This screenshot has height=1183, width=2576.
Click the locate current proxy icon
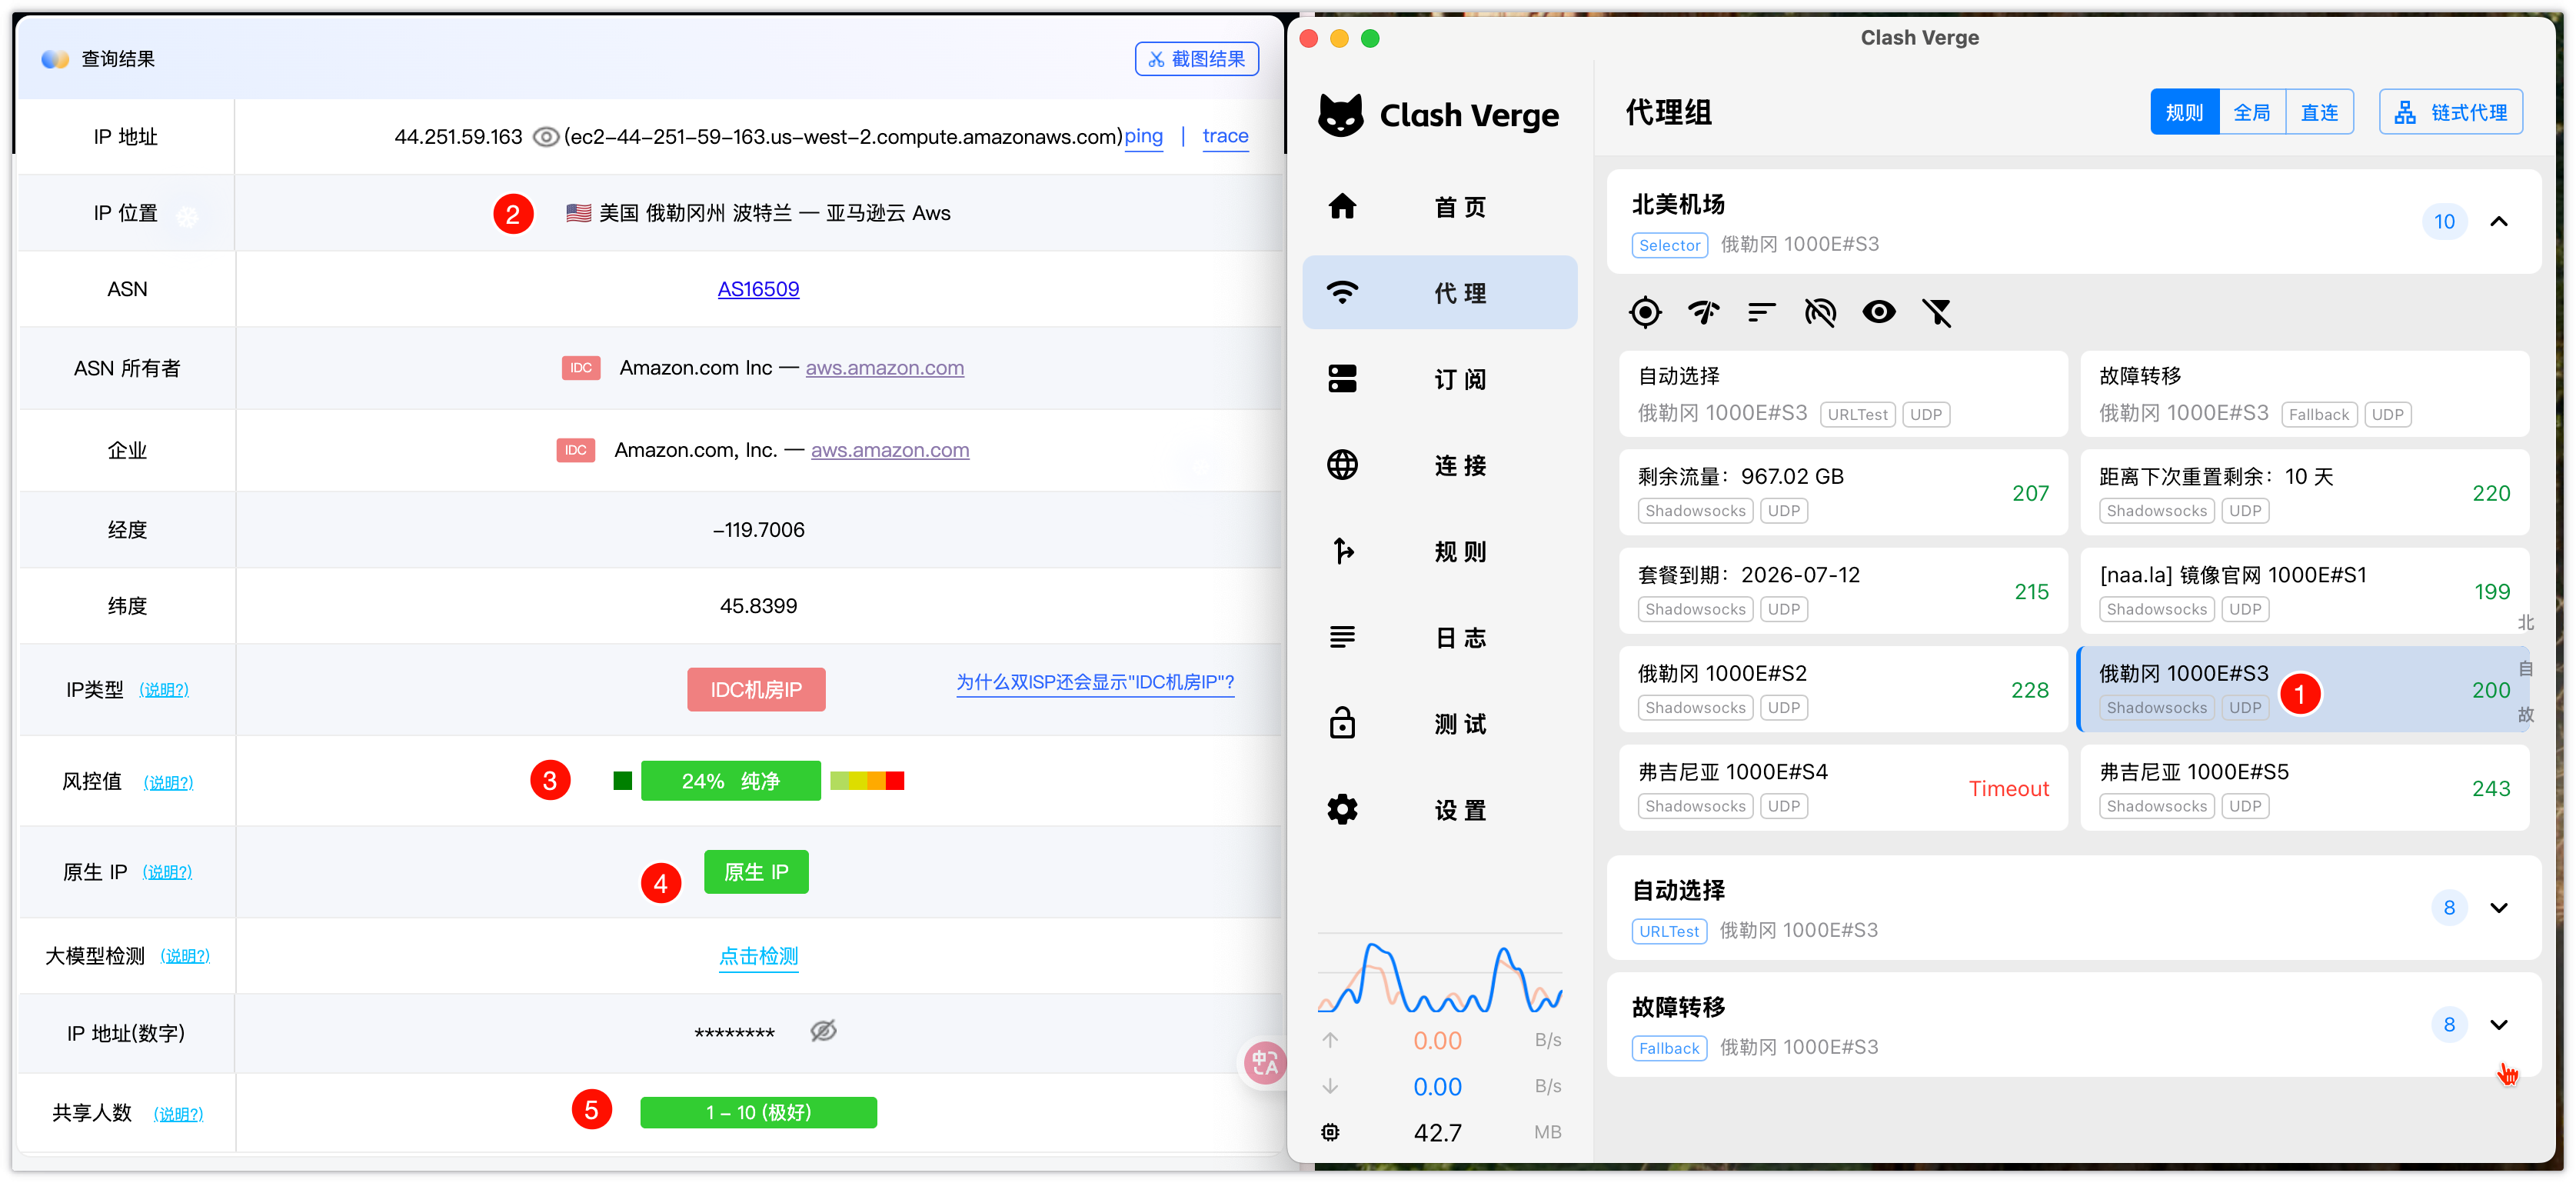click(1645, 313)
